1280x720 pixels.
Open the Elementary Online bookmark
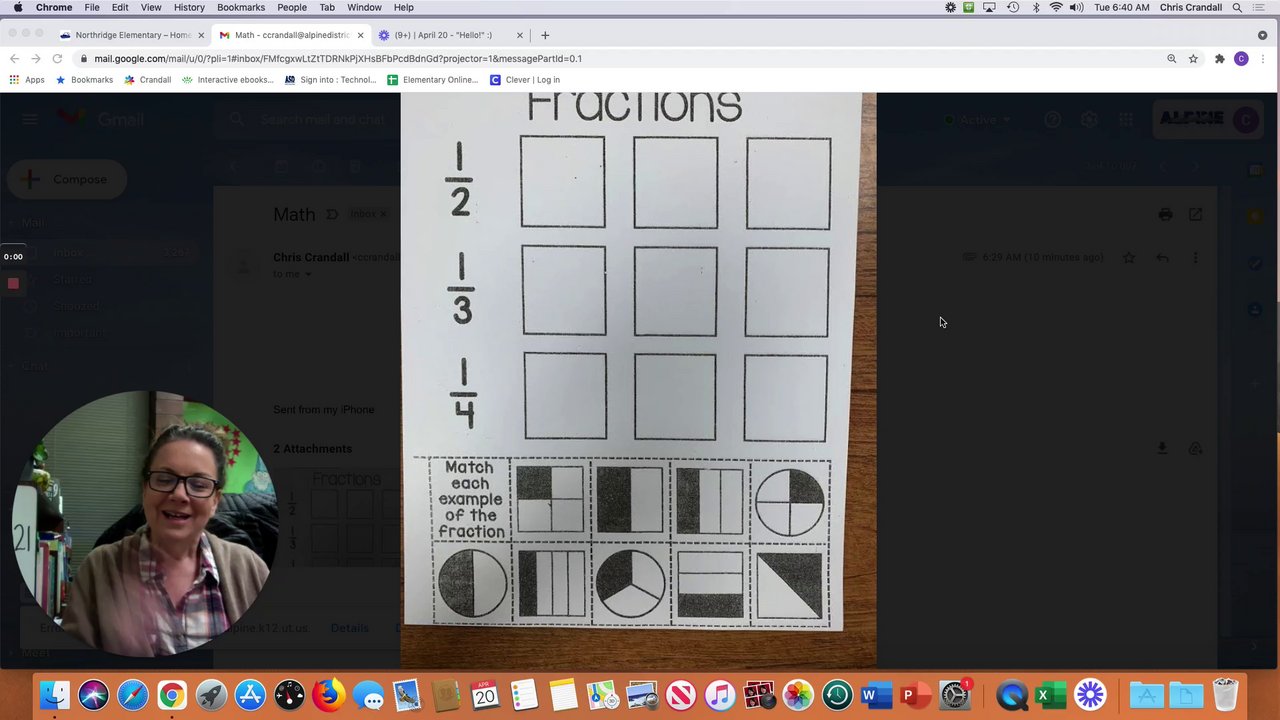pyautogui.click(x=433, y=80)
